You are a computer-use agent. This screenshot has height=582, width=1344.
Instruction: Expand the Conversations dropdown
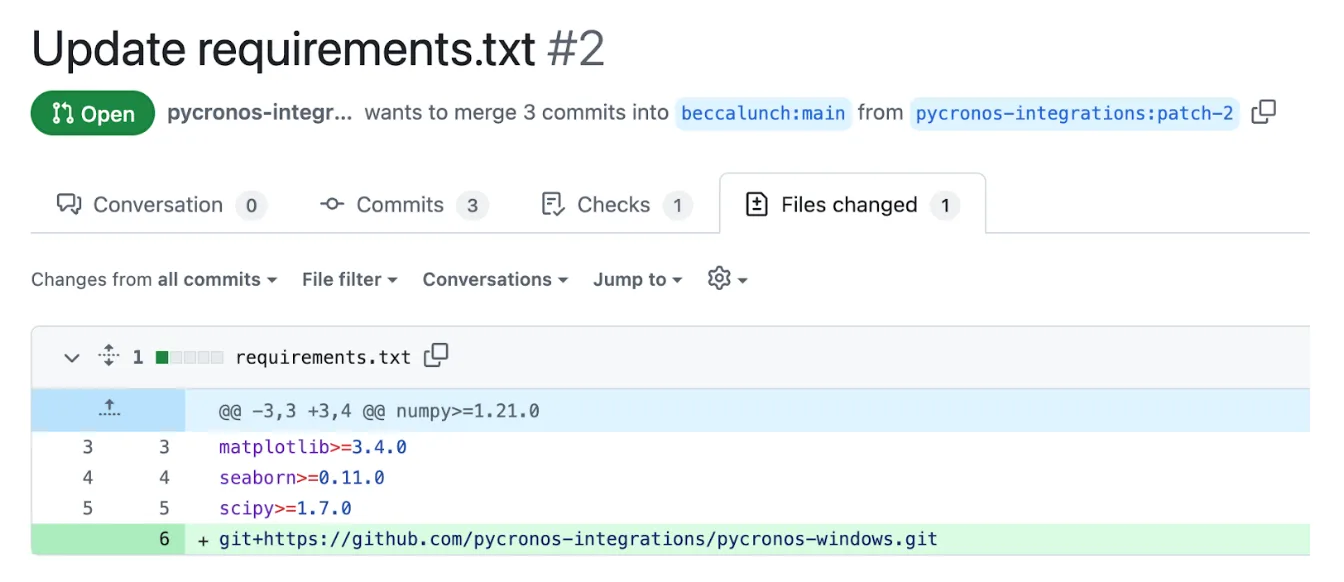(495, 279)
